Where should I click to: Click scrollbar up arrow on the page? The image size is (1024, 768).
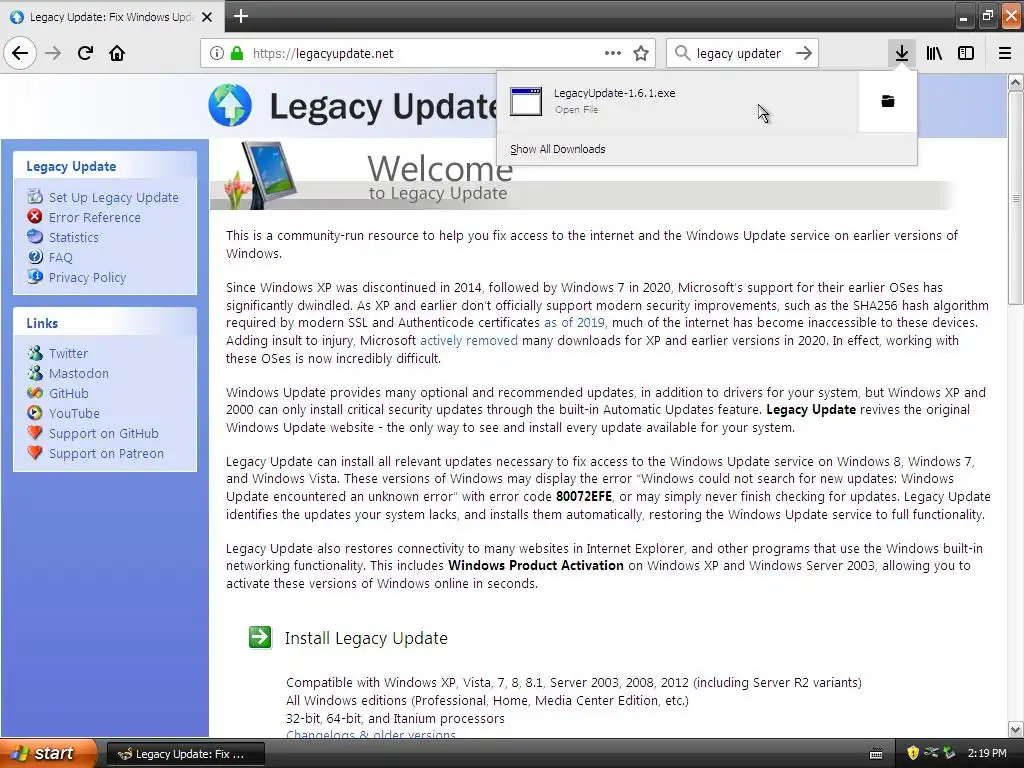pos(1015,82)
